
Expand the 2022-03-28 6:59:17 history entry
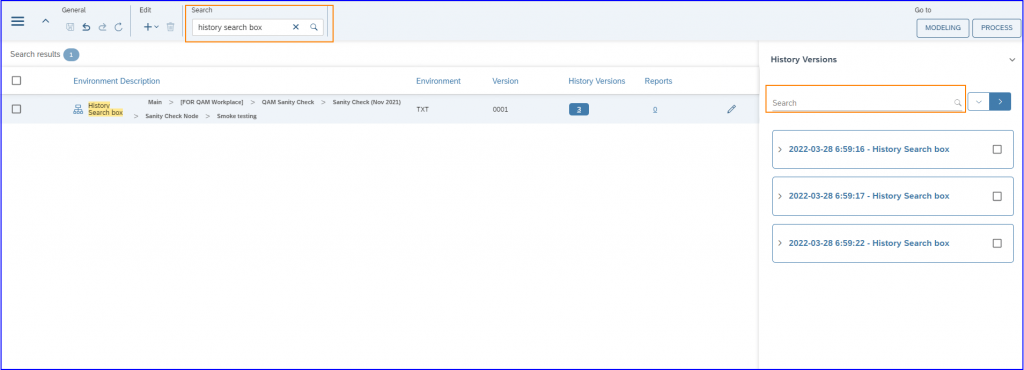pos(780,196)
